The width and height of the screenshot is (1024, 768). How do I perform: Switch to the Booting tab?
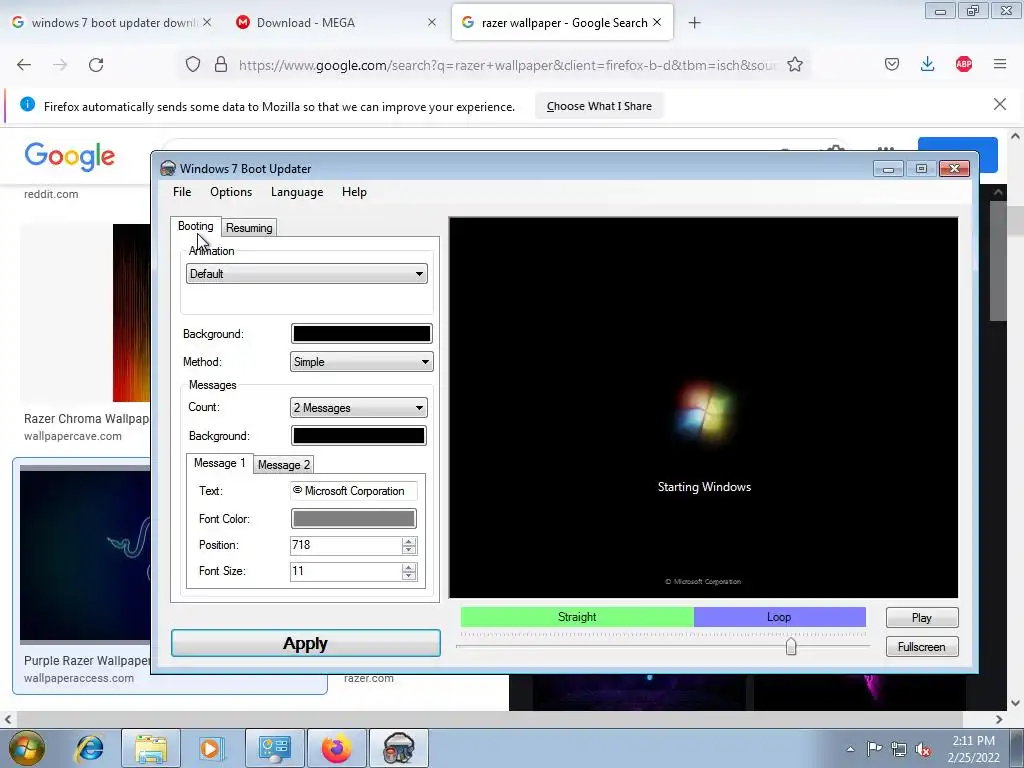(195, 226)
